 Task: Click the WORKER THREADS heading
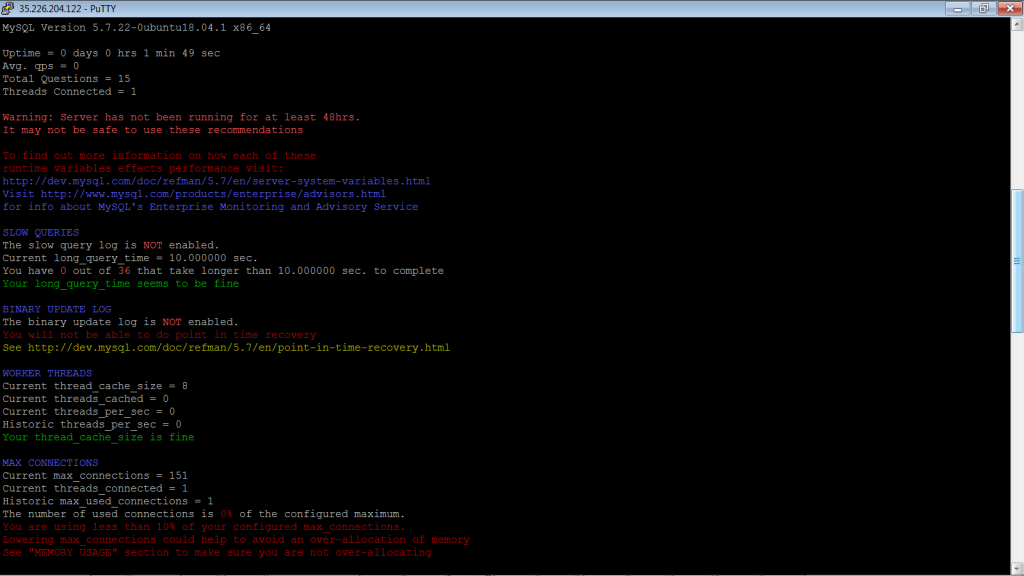46,374
